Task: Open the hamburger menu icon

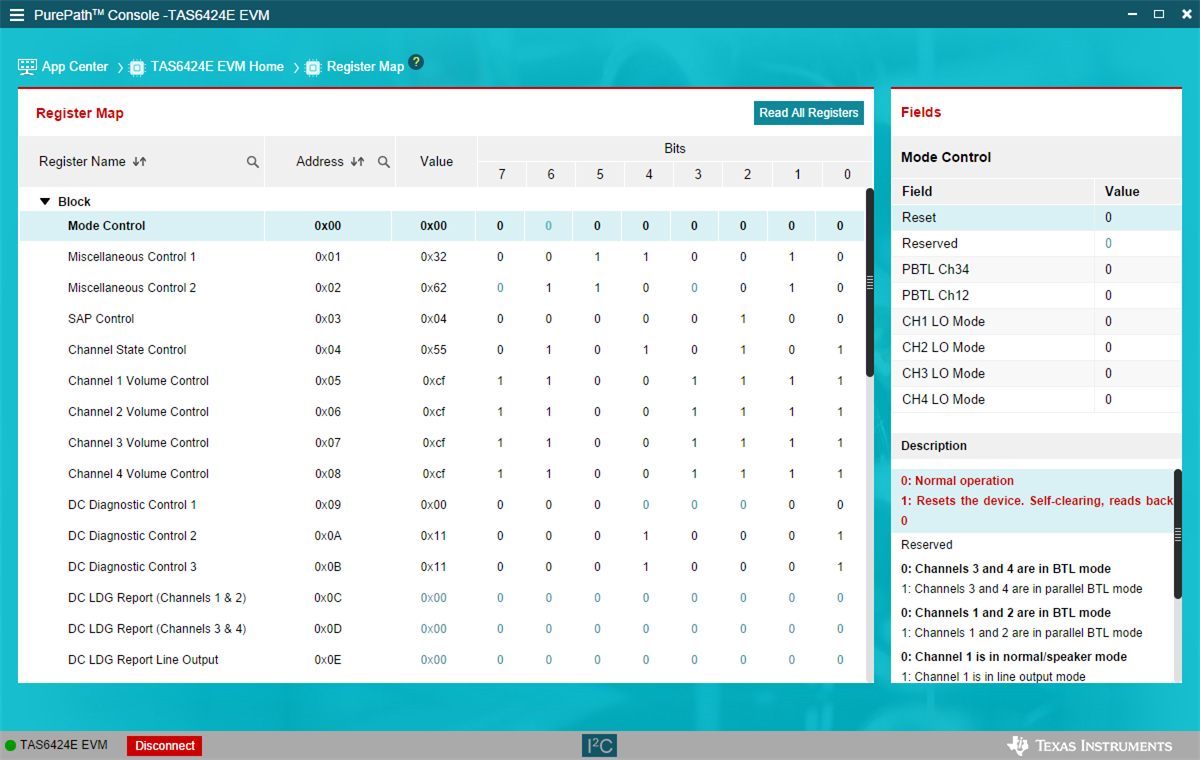Action: click(17, 15)
